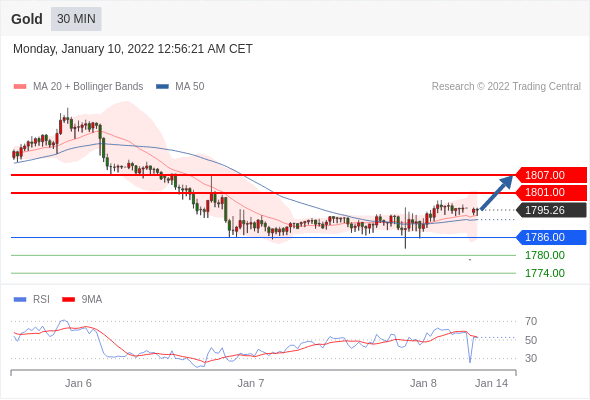Select the 1801.00 resistance price tag

551,192
